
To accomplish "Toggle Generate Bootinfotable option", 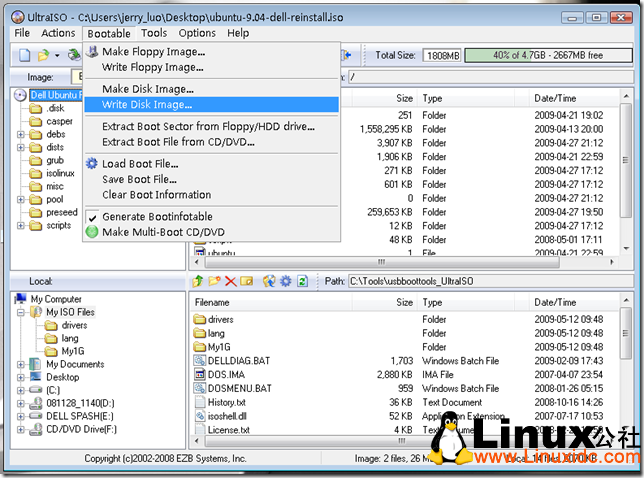I will [157, 217].
